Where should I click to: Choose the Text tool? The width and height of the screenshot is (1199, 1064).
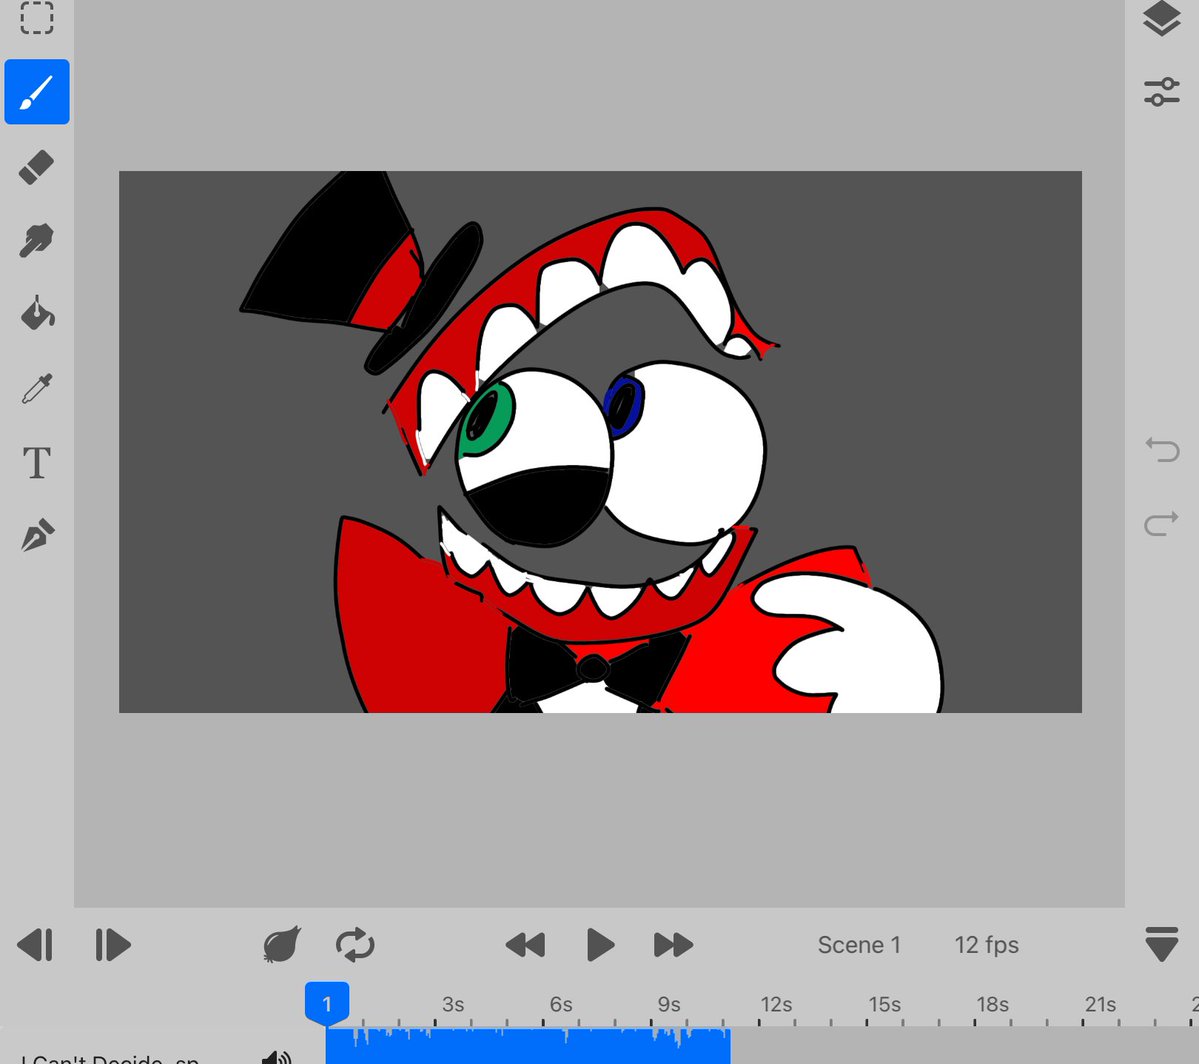[x=37, y=463]
